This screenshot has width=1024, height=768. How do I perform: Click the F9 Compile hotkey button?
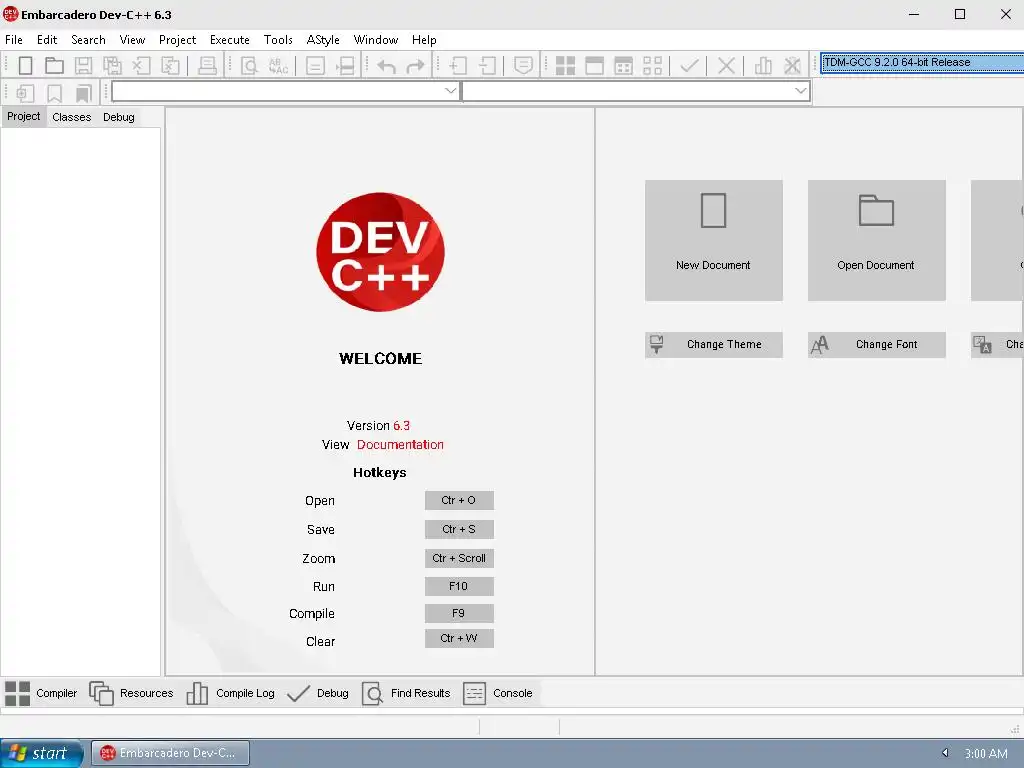(459, 613)
